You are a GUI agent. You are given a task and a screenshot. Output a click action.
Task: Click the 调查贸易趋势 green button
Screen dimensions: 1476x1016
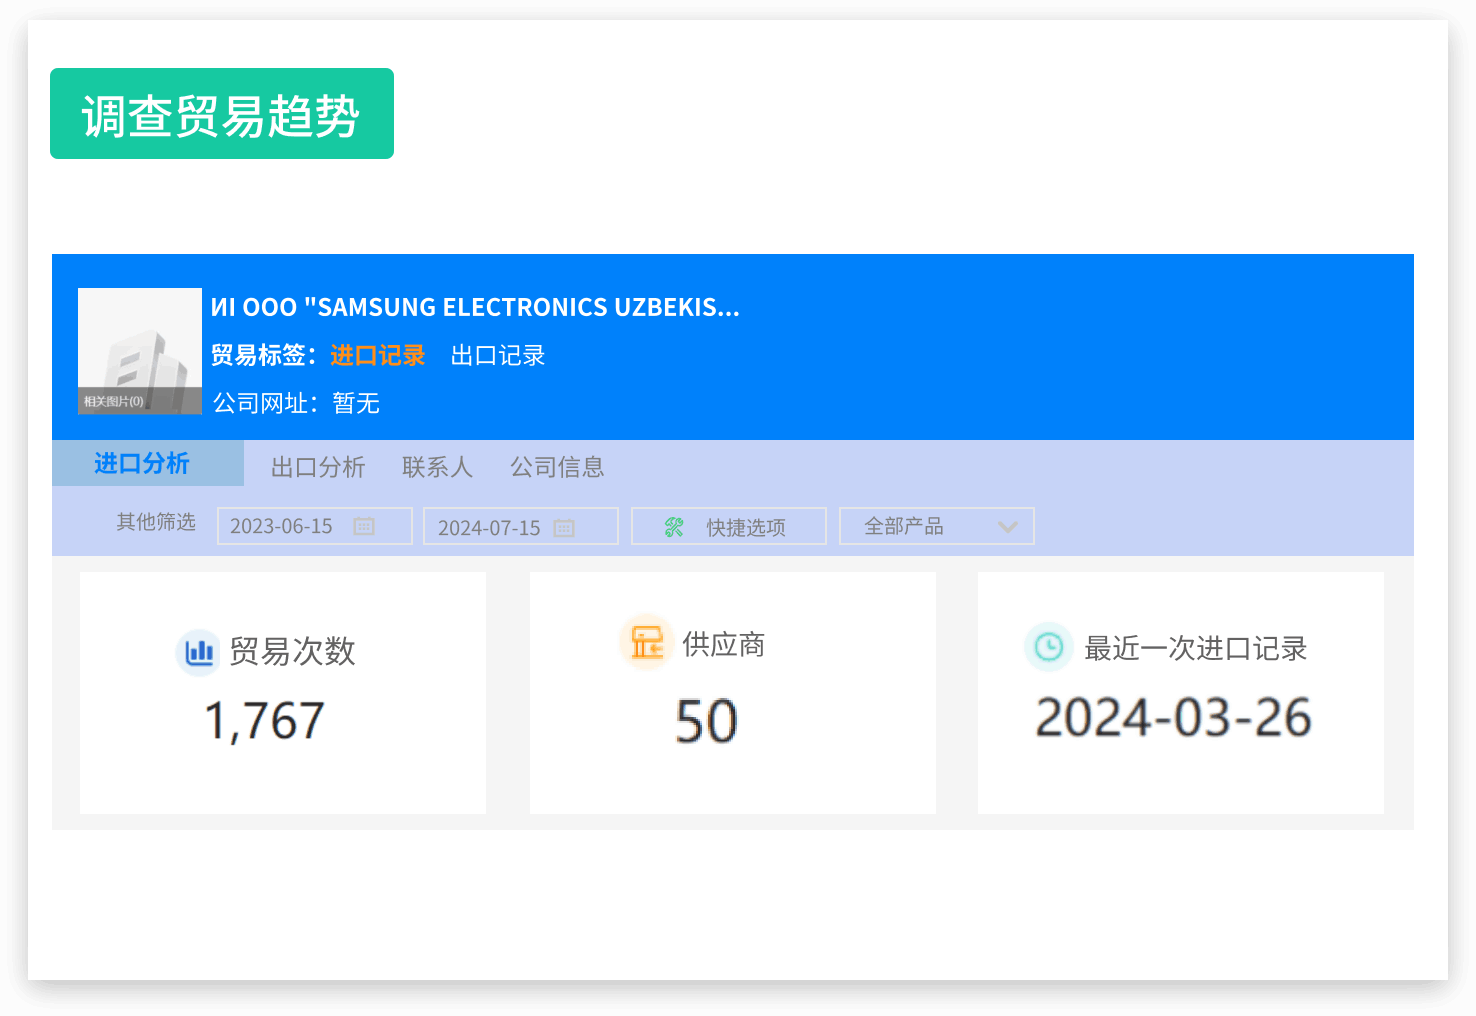pos(222,114)
